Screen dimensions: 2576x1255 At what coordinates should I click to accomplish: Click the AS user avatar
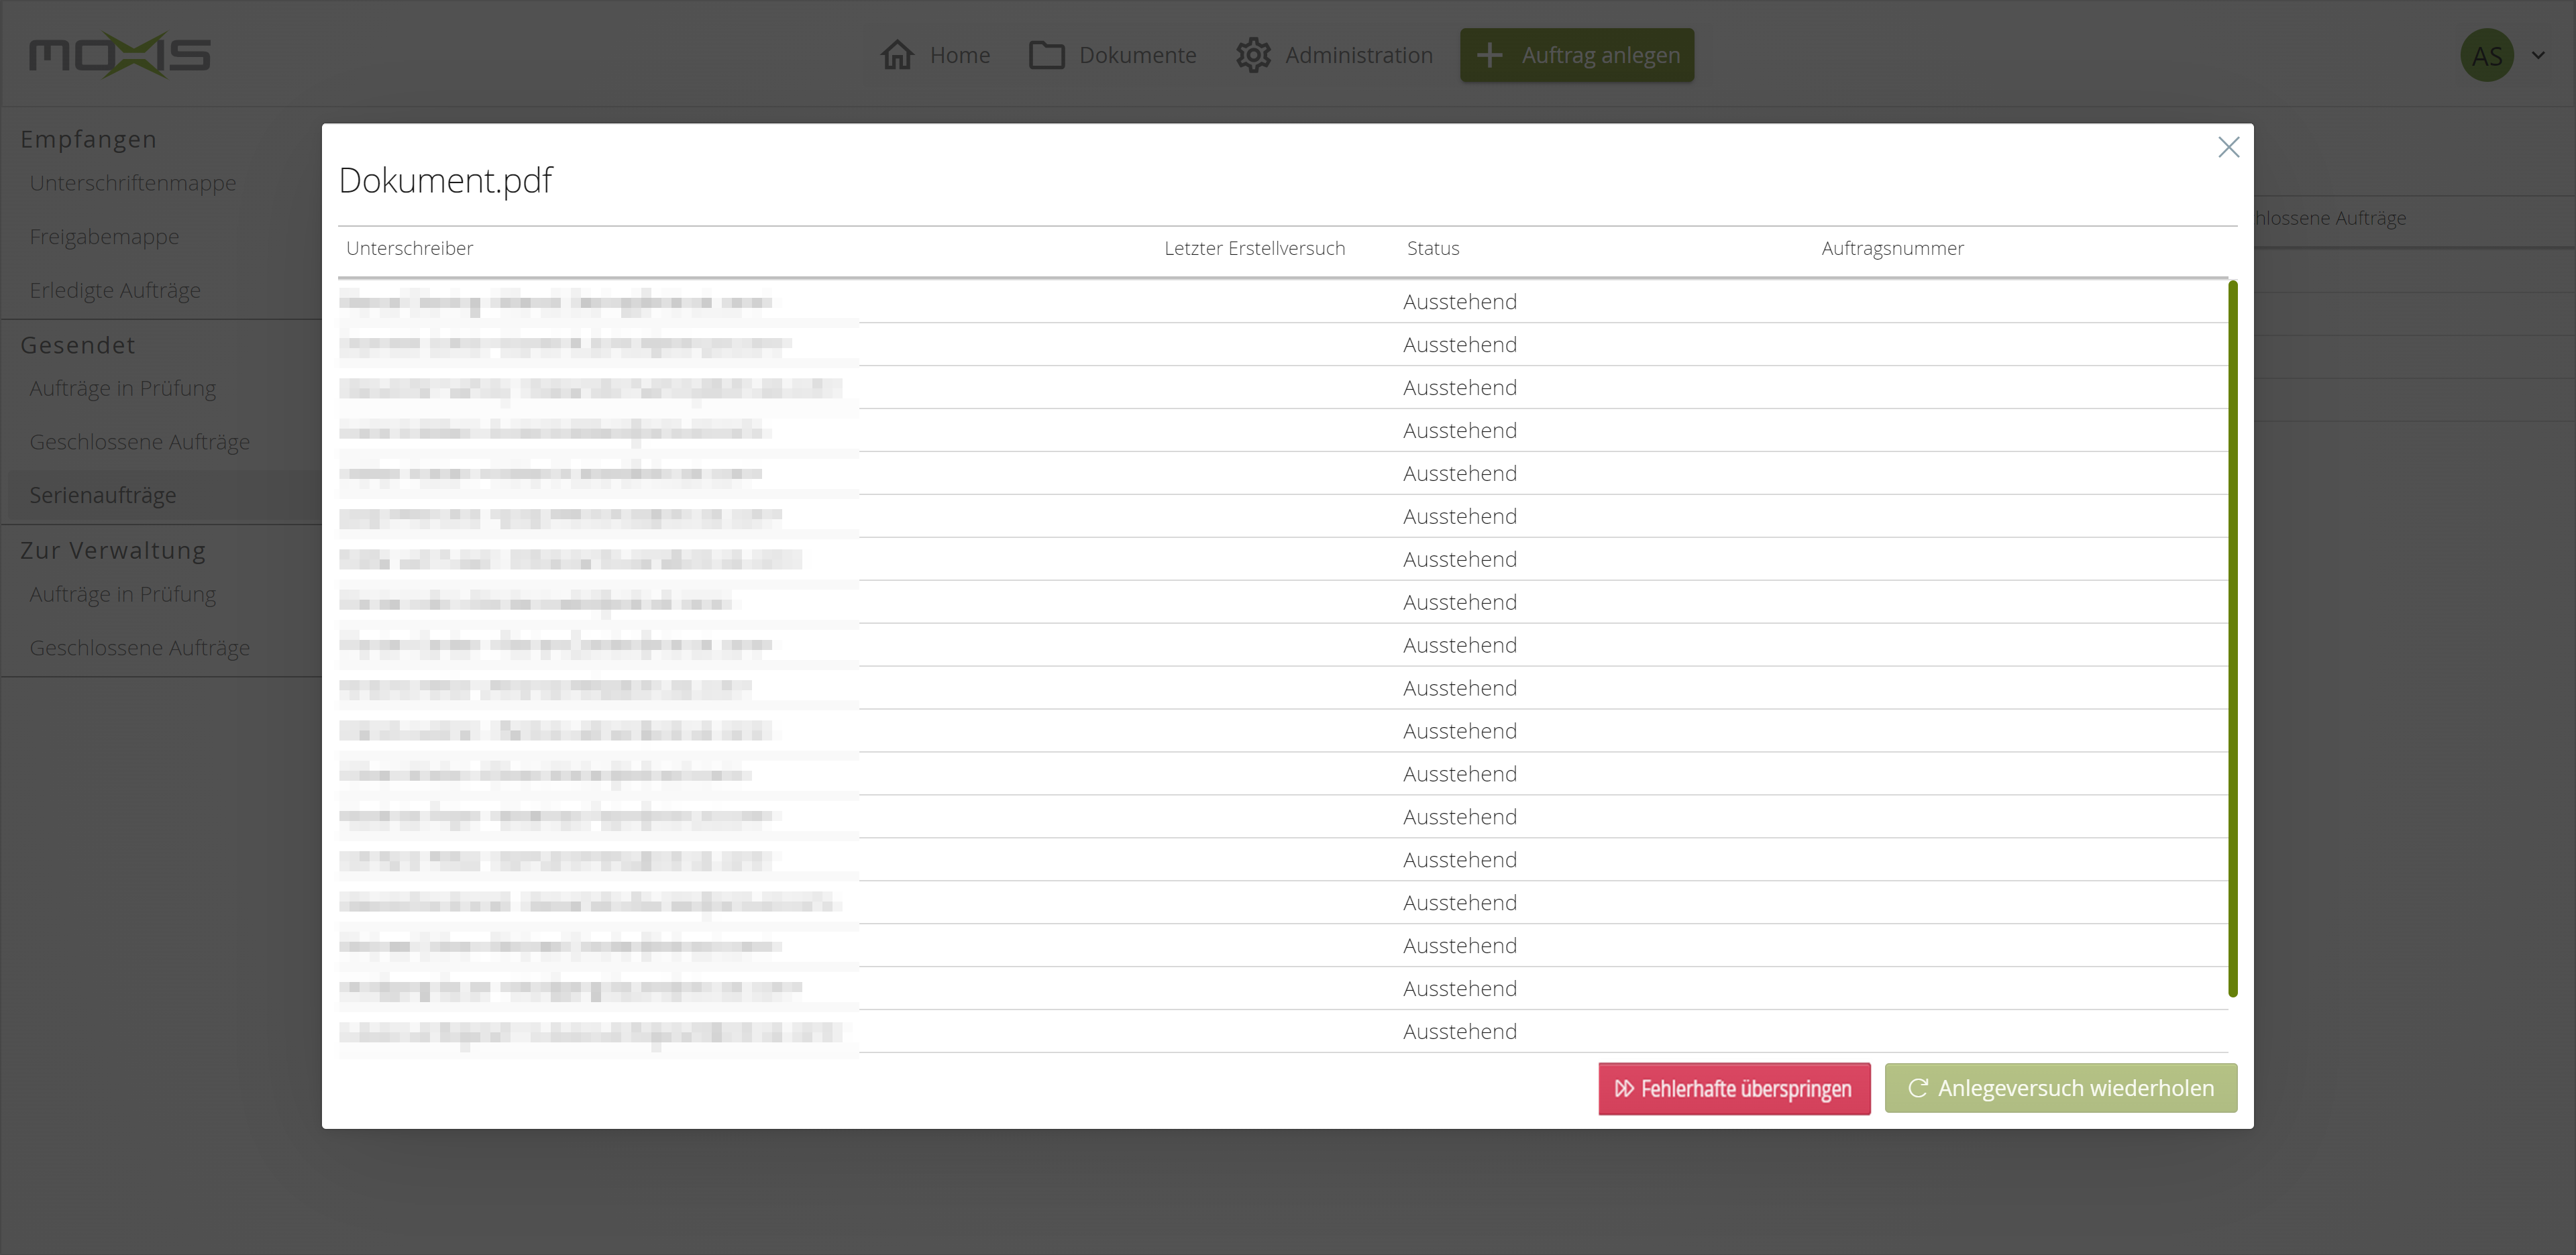tap(2486, 56)
